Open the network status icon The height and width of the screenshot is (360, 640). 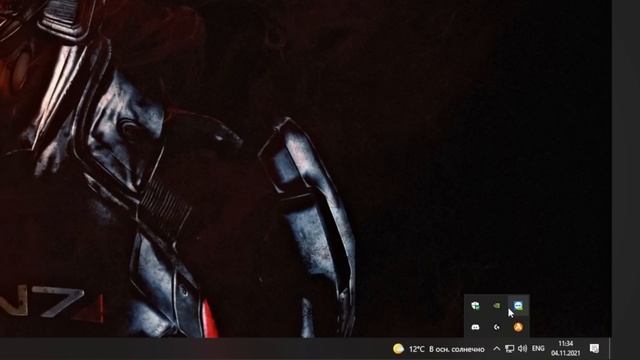tap(509, 349)
